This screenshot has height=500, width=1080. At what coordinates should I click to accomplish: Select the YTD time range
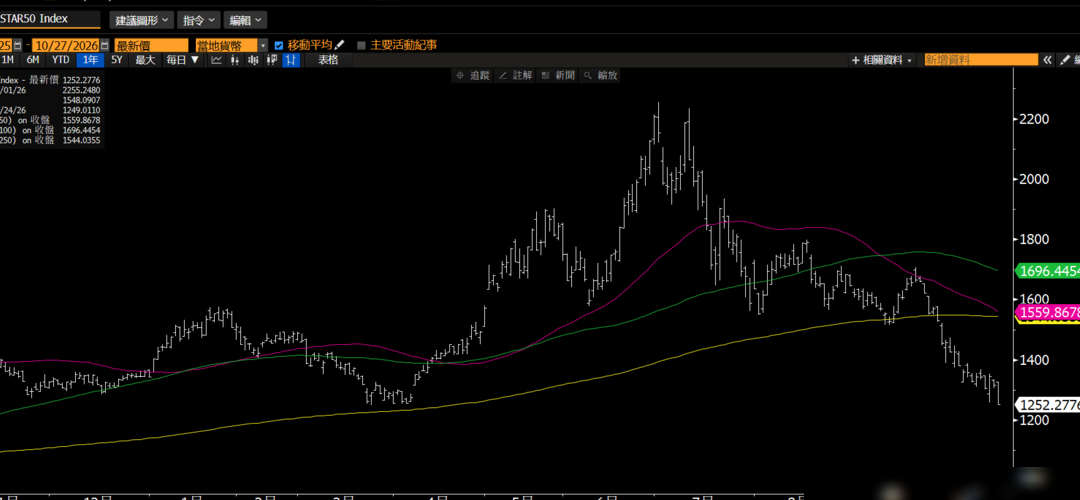[x=61, y=60]
